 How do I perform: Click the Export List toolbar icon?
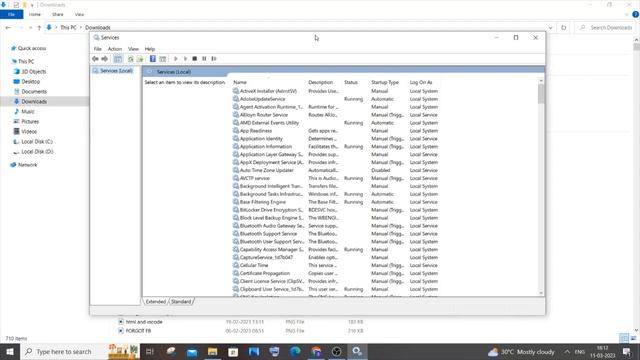tap(140, 59)
